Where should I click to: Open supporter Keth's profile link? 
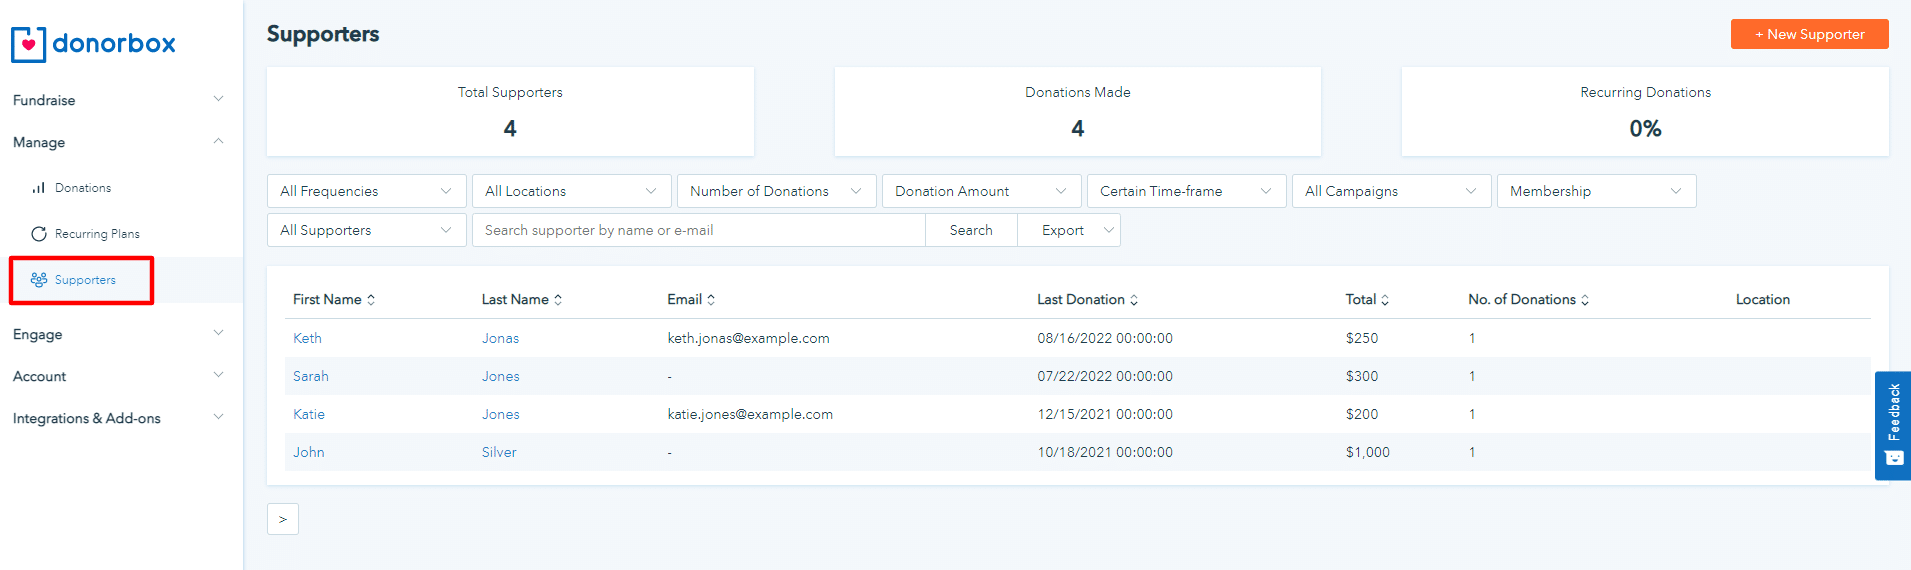click(307, 338)
